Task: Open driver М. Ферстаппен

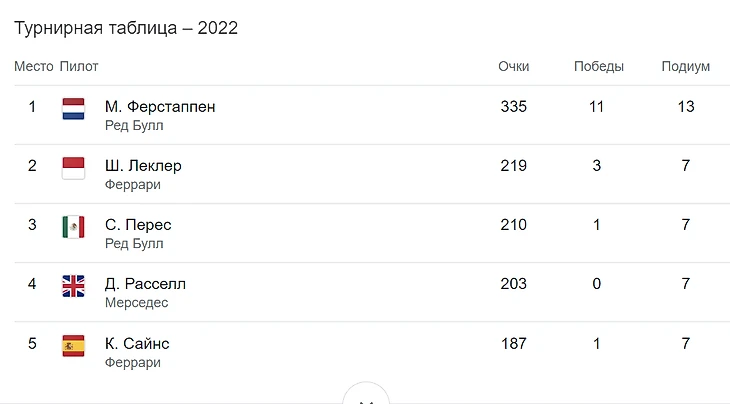Action: pos(160,107)
